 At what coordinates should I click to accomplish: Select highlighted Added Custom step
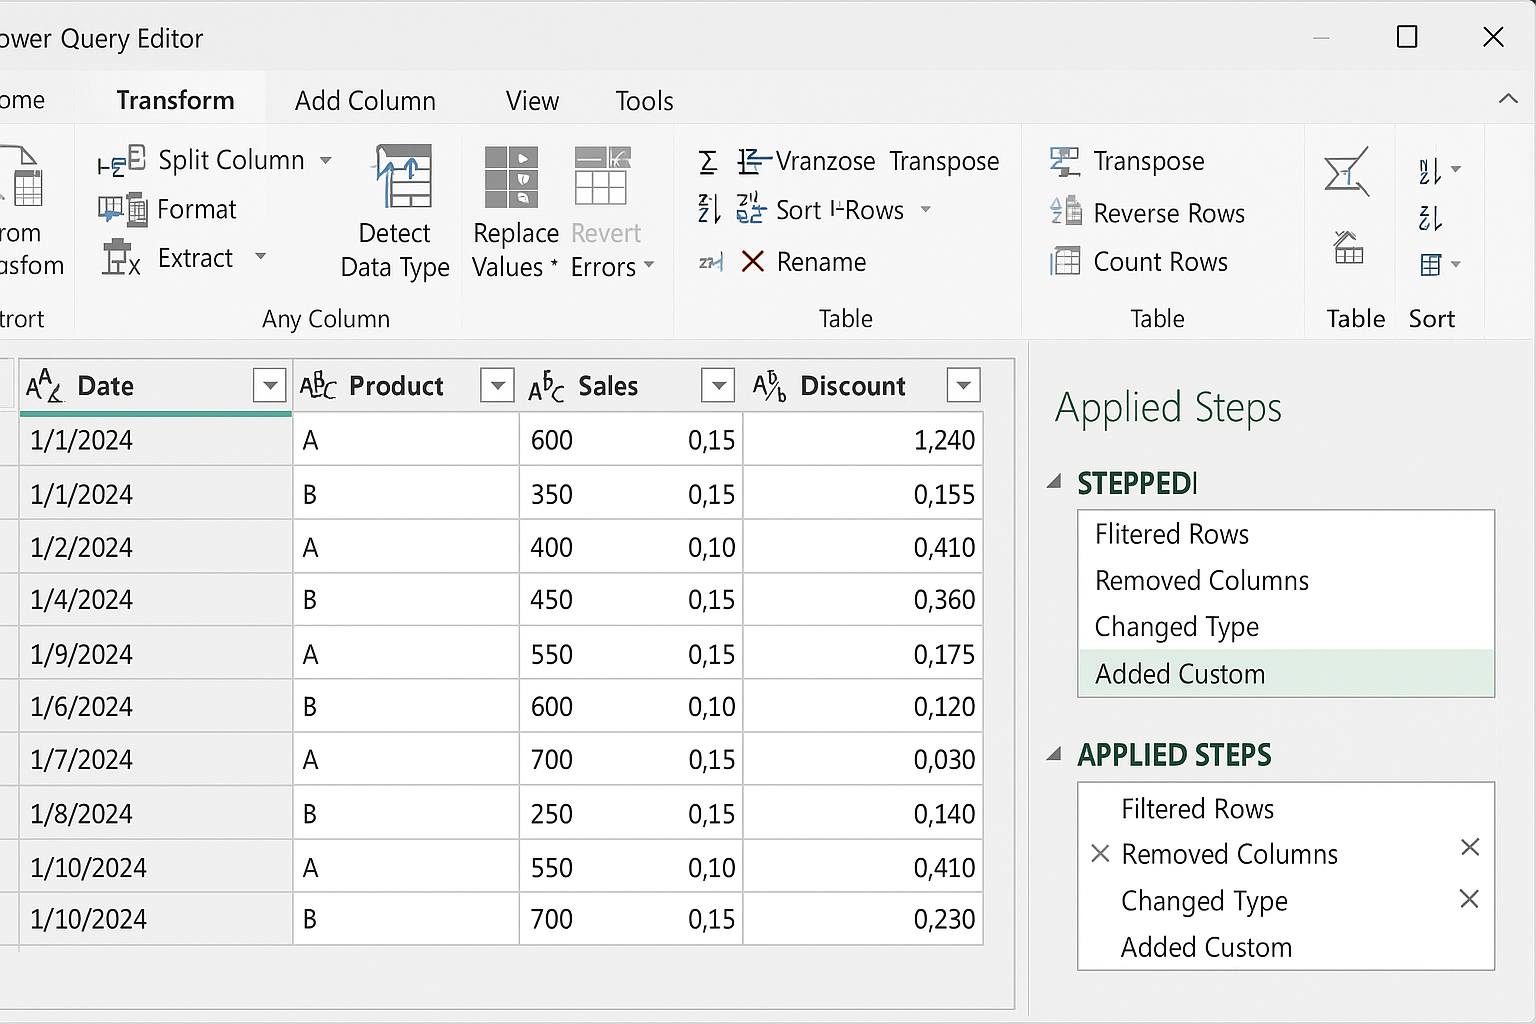coord(1286,673)
